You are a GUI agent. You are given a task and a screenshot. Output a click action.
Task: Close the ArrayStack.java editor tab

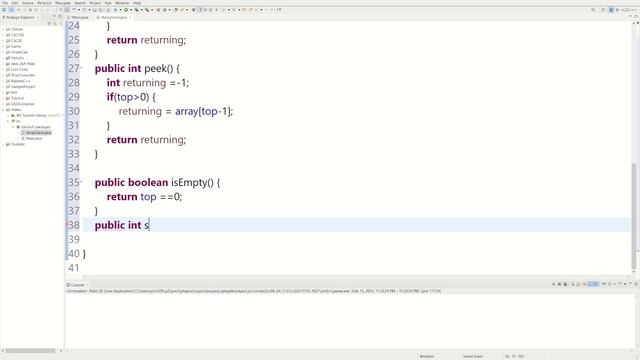coord(130,18)
